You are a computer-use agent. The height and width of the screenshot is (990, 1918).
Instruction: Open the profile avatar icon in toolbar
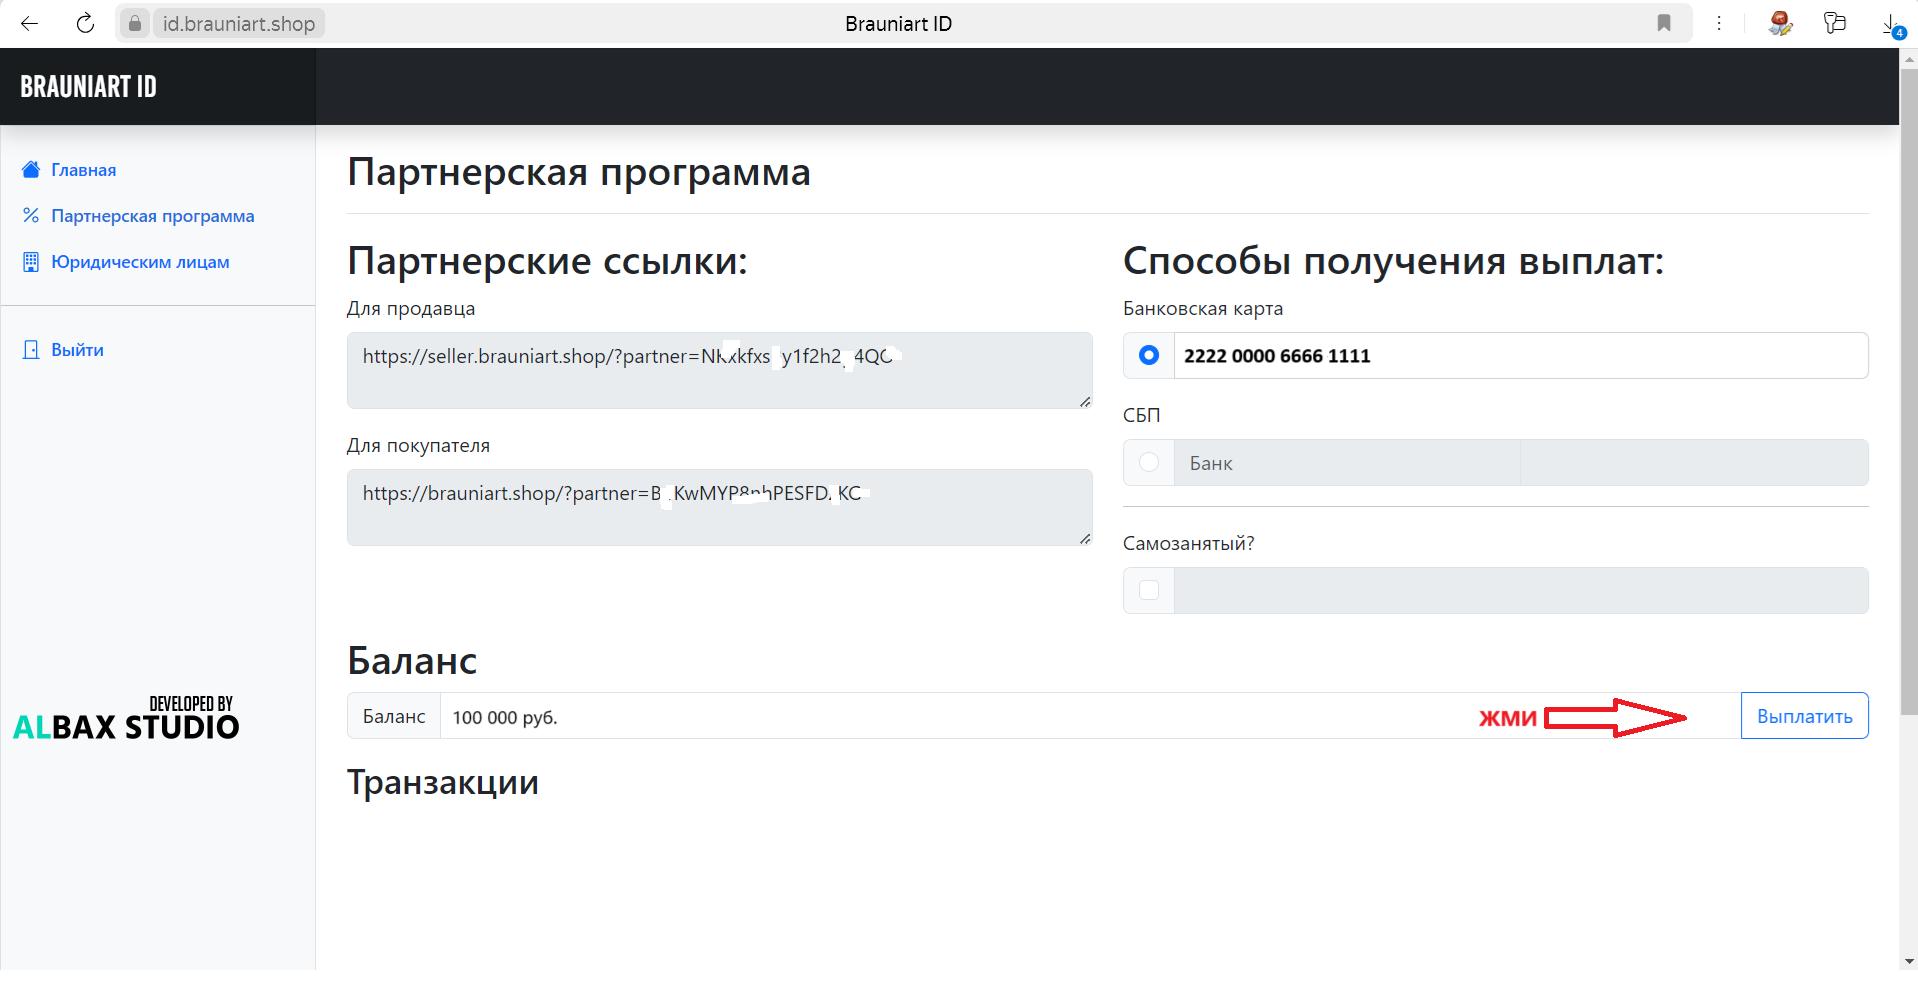[1780, 23]
